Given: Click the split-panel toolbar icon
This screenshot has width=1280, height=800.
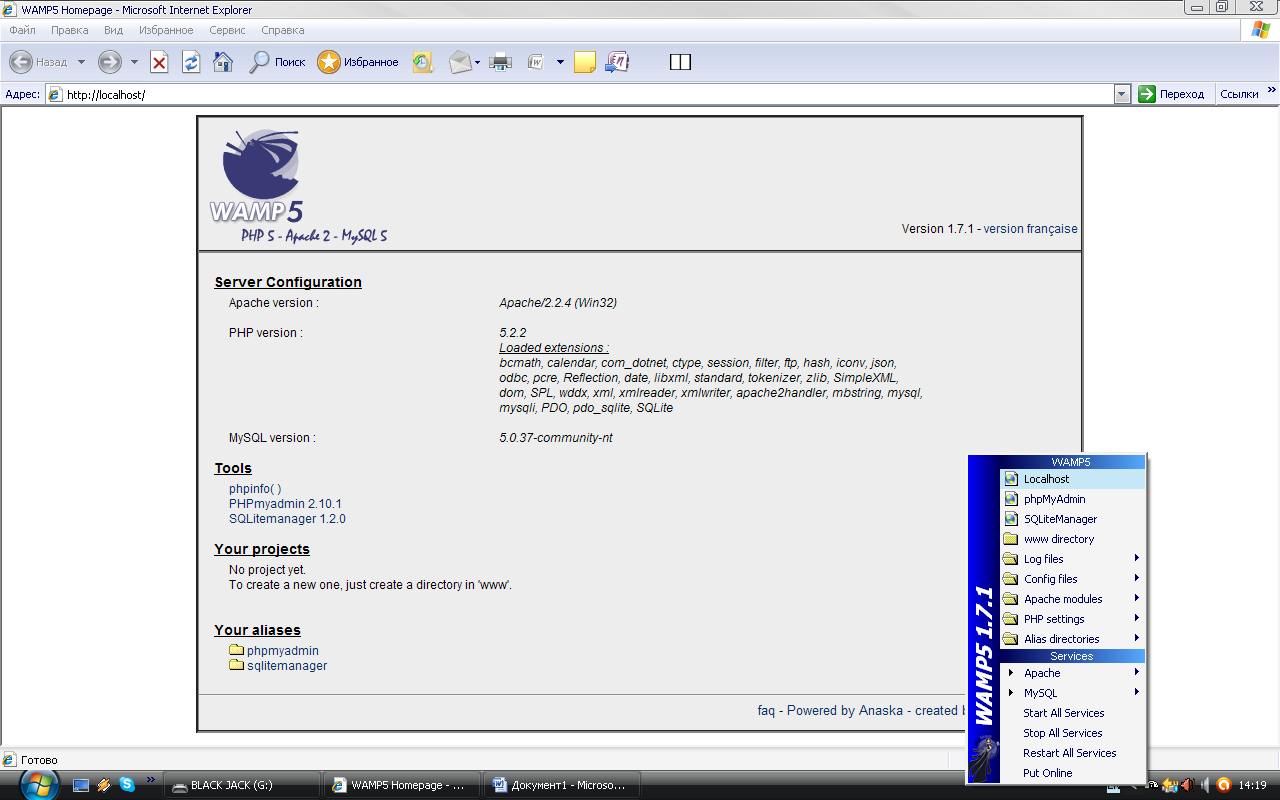Looking at the screenshot, I should [680, 62].
